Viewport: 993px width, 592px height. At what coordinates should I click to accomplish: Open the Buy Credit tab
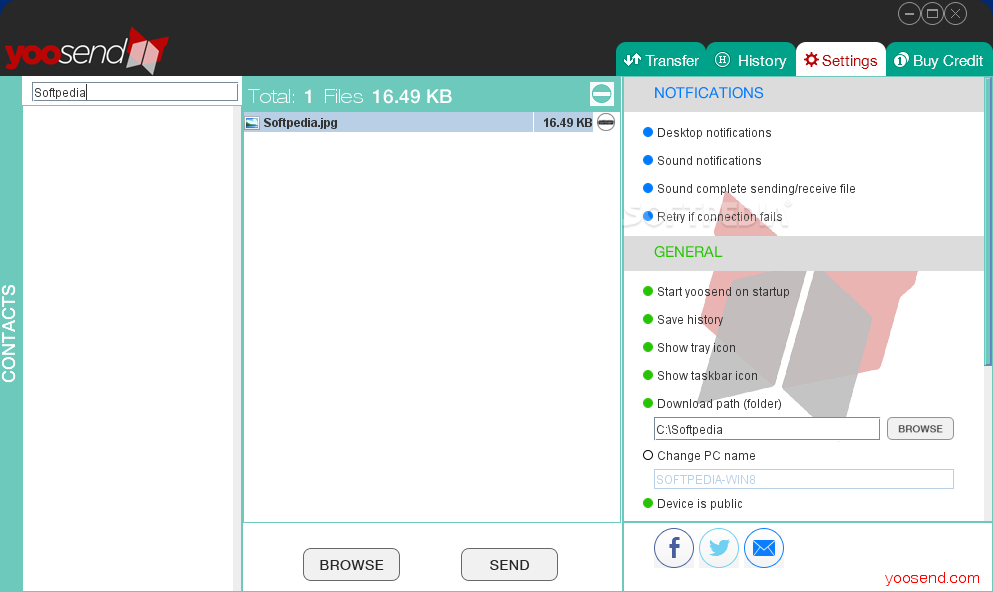point(939,60)
